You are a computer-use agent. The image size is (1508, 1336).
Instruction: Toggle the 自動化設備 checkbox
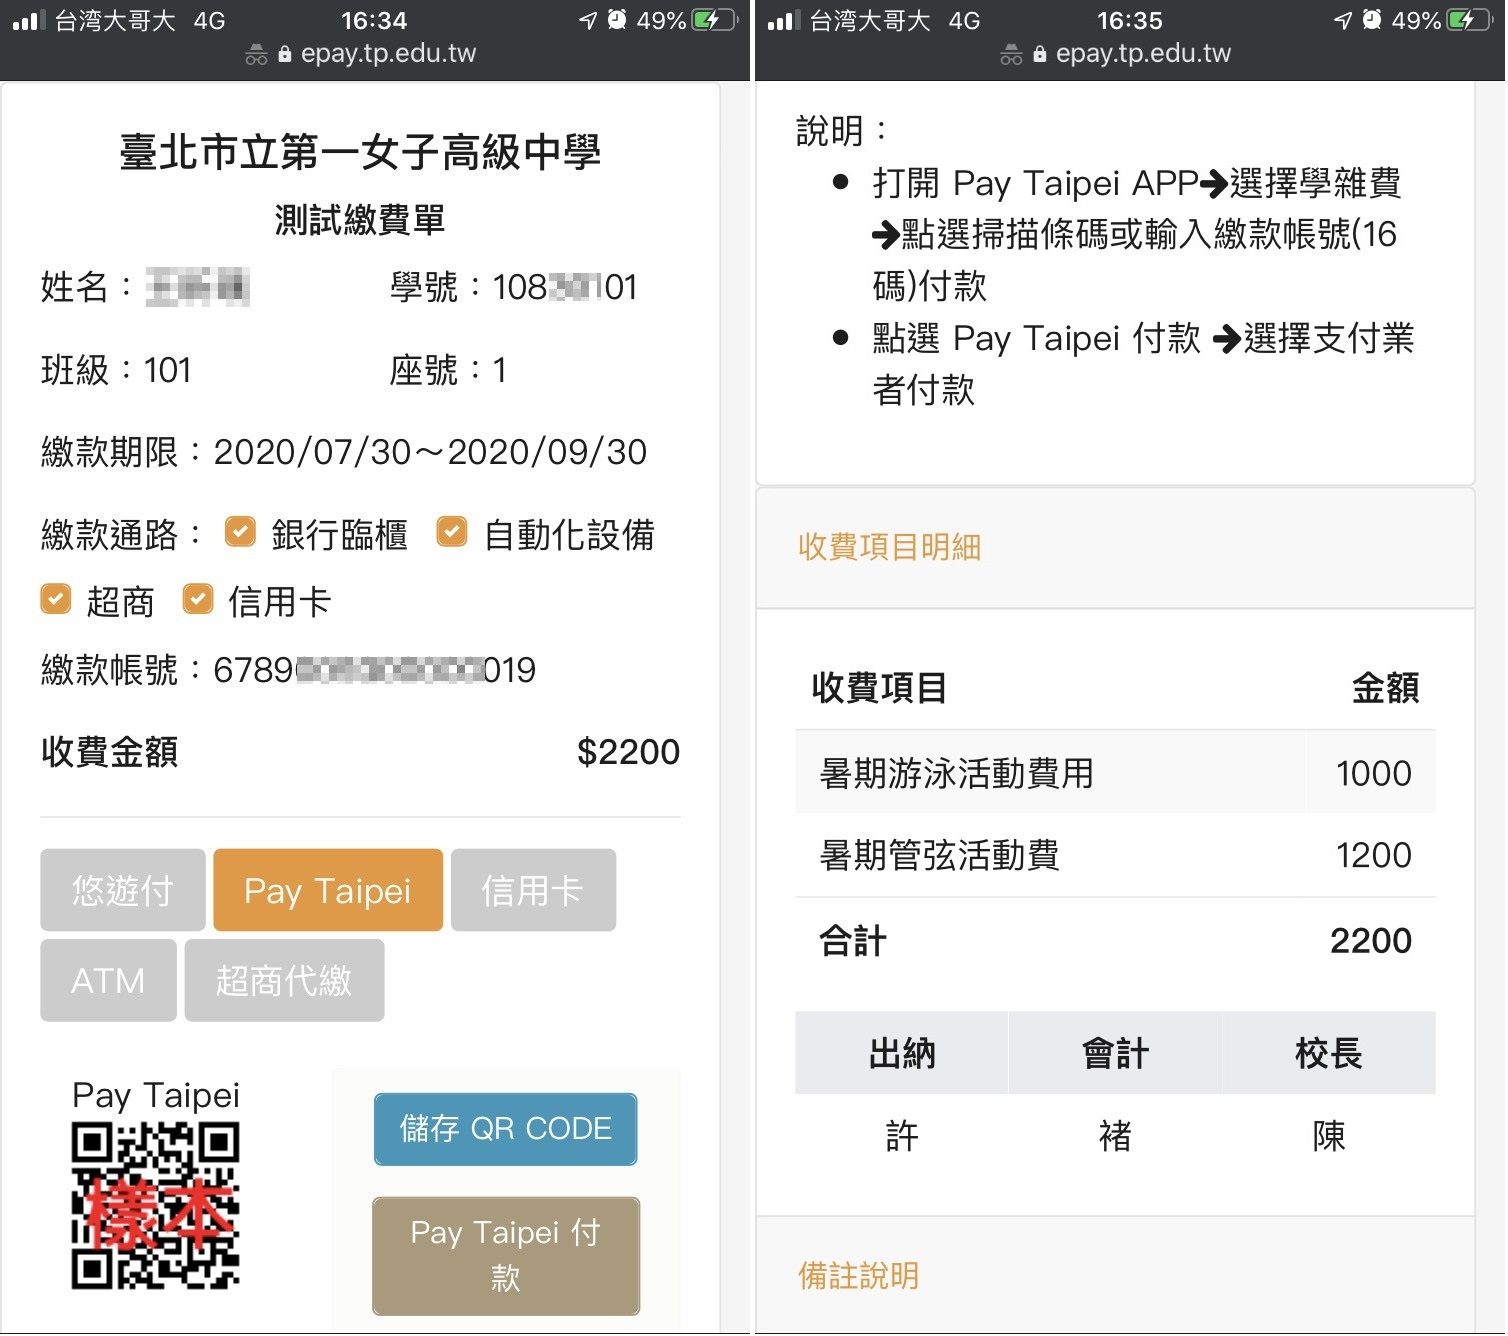coord(452,532)
